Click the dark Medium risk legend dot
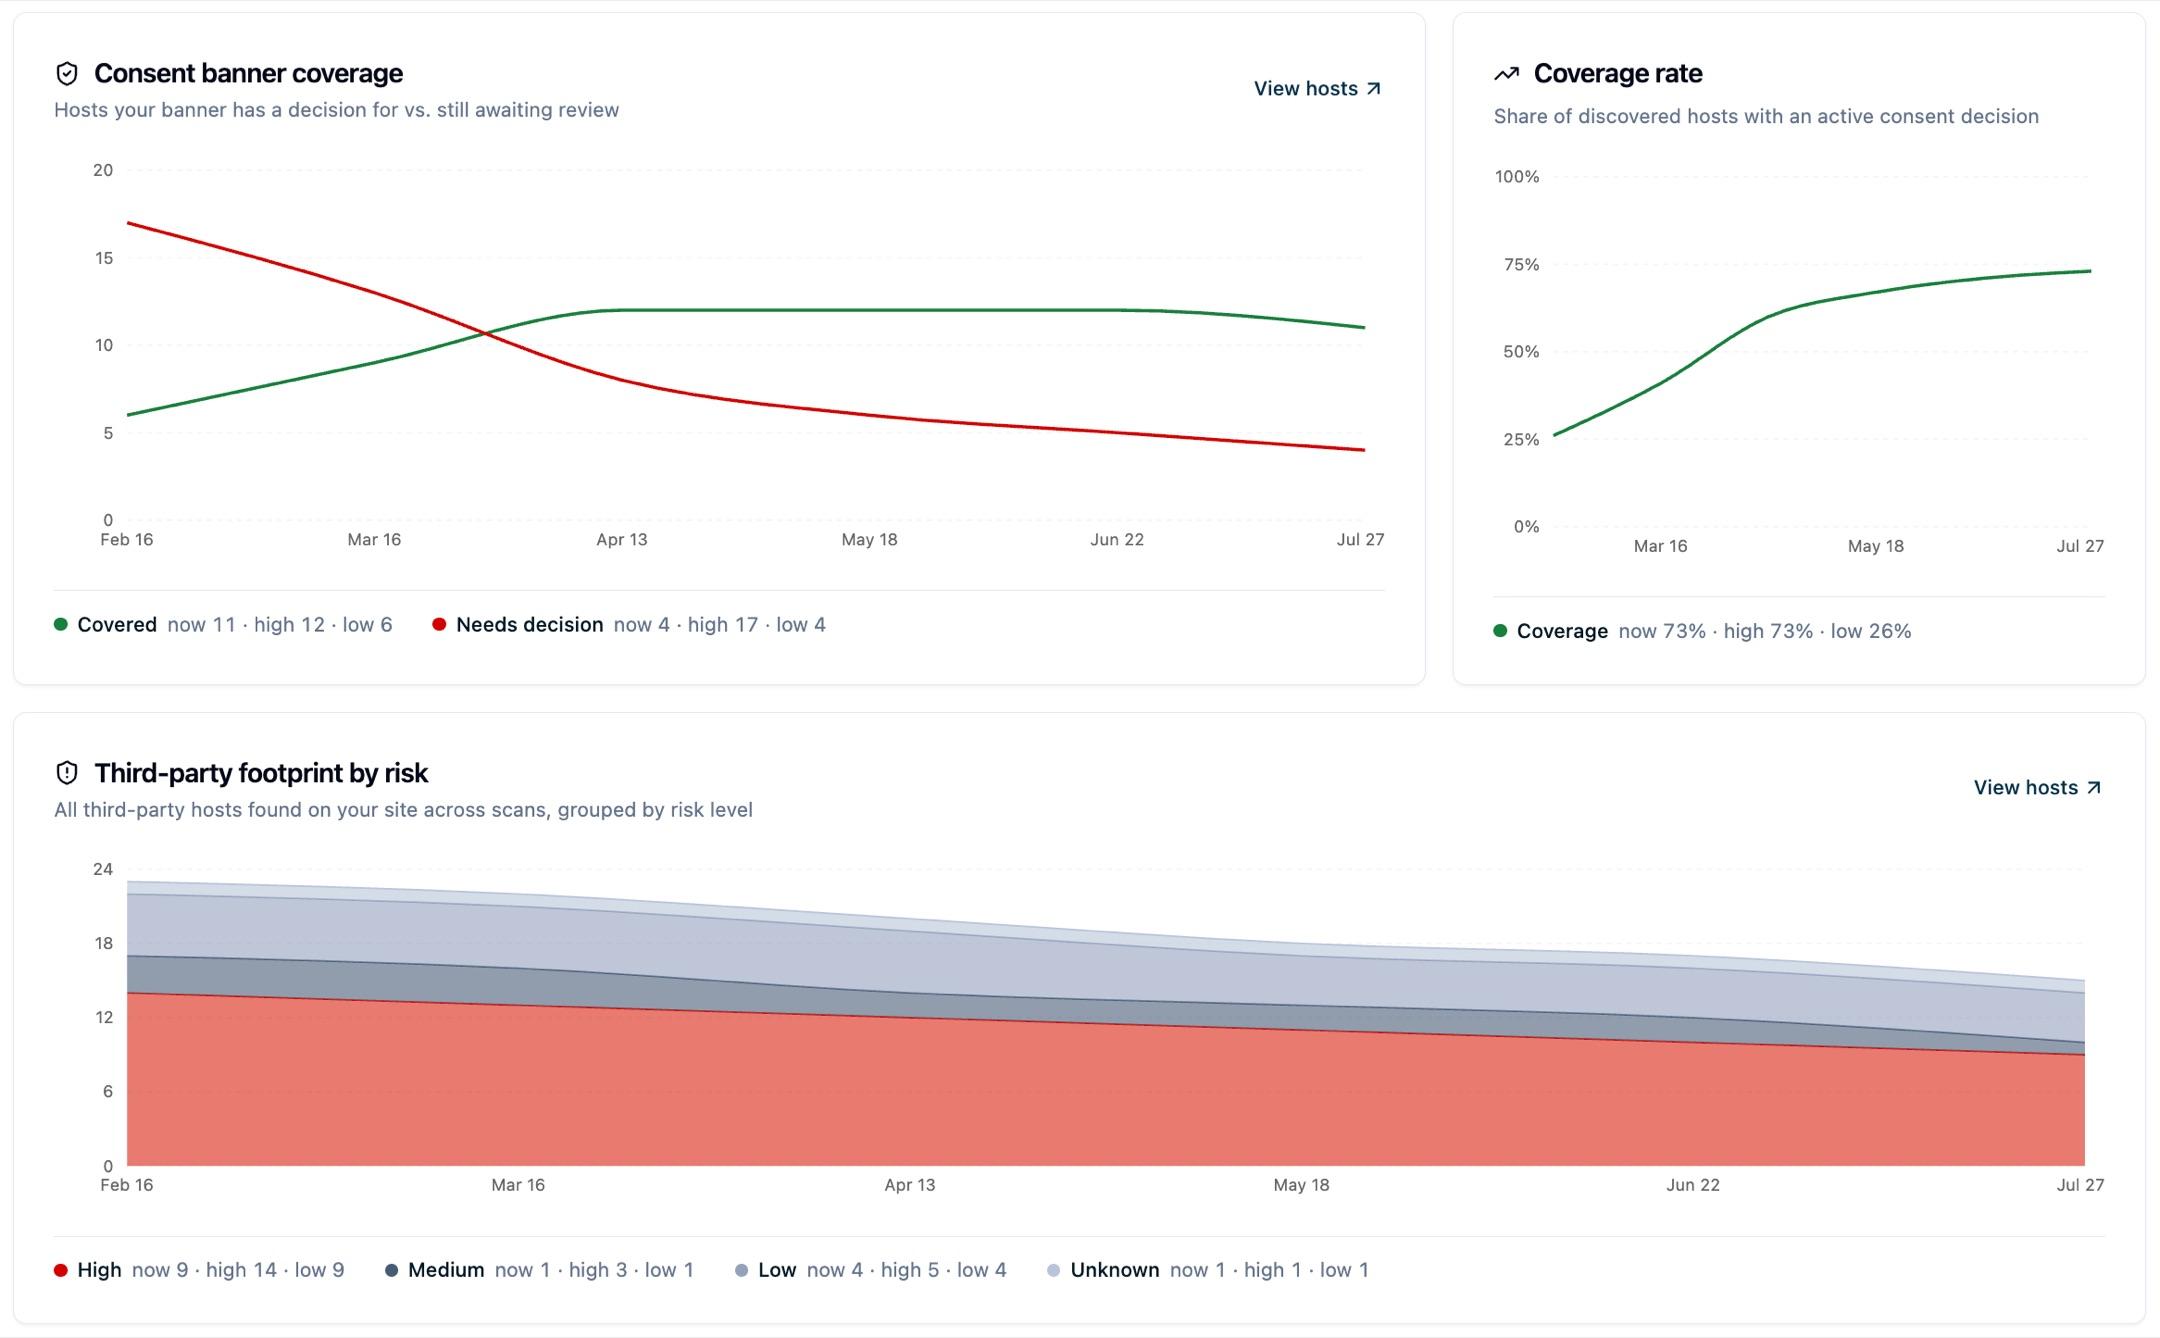2160x1338 pixels. 392,1270
